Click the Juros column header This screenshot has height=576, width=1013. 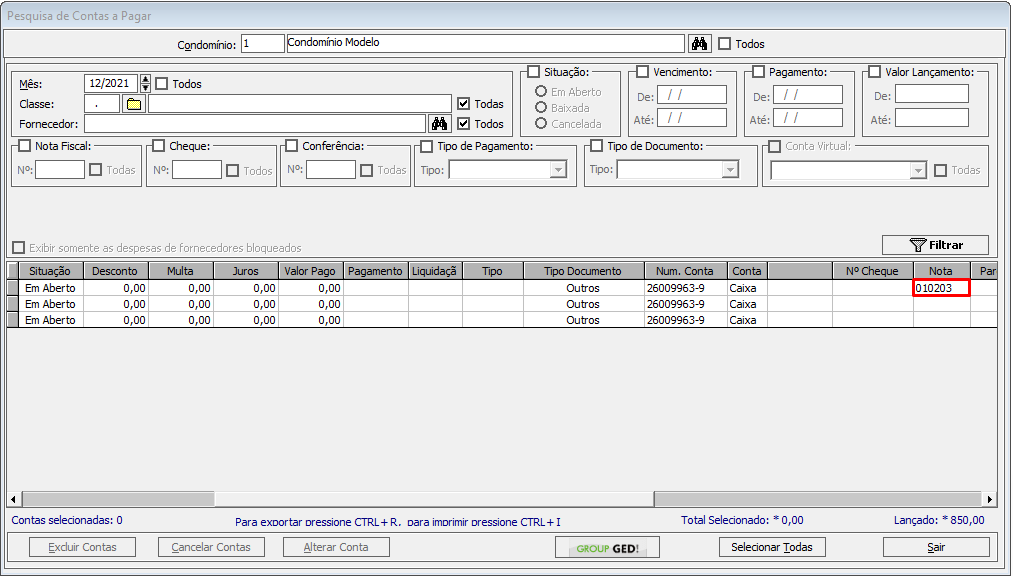coord(246,271)
